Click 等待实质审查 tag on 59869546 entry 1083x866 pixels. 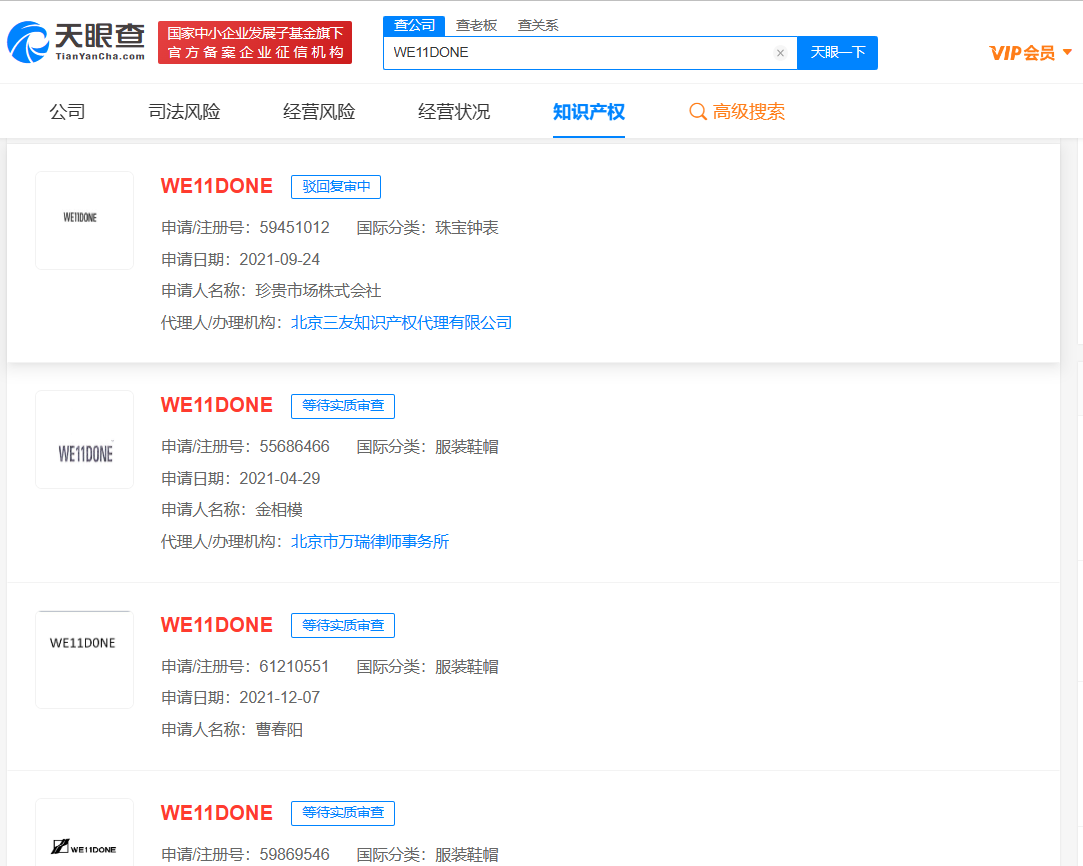pyautogui.click(x=343, y=813)
